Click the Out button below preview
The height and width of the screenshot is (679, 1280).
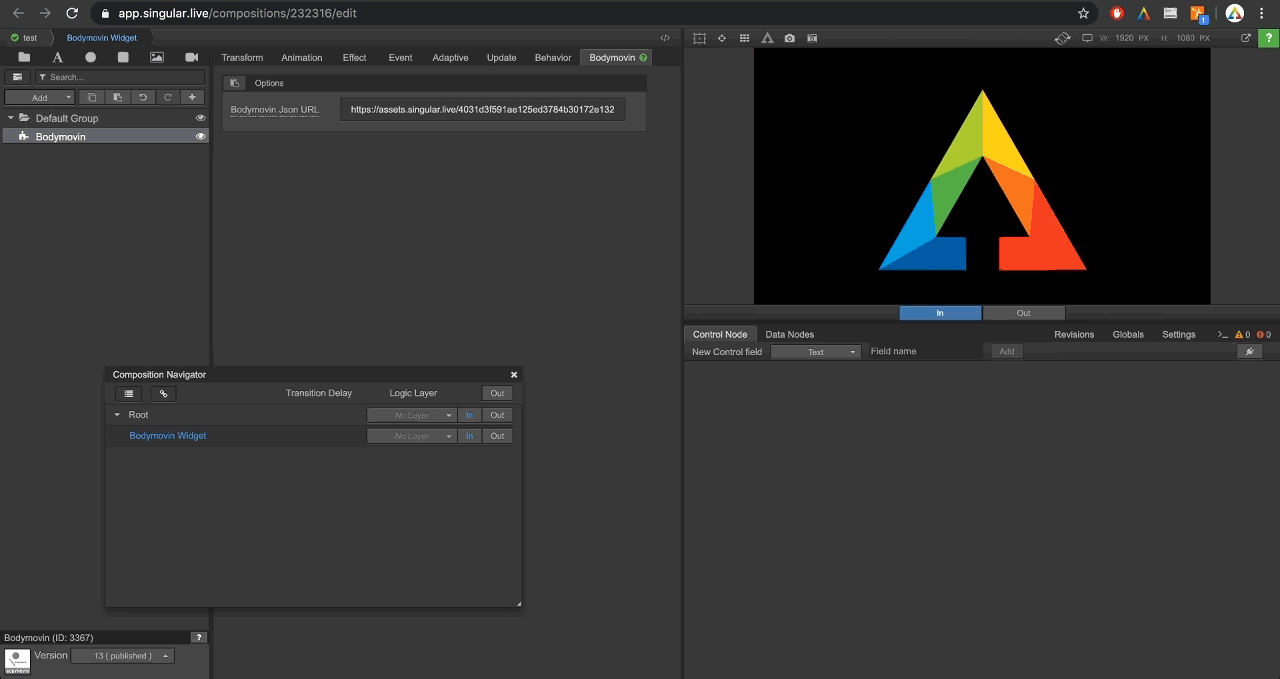[1023, 313]
